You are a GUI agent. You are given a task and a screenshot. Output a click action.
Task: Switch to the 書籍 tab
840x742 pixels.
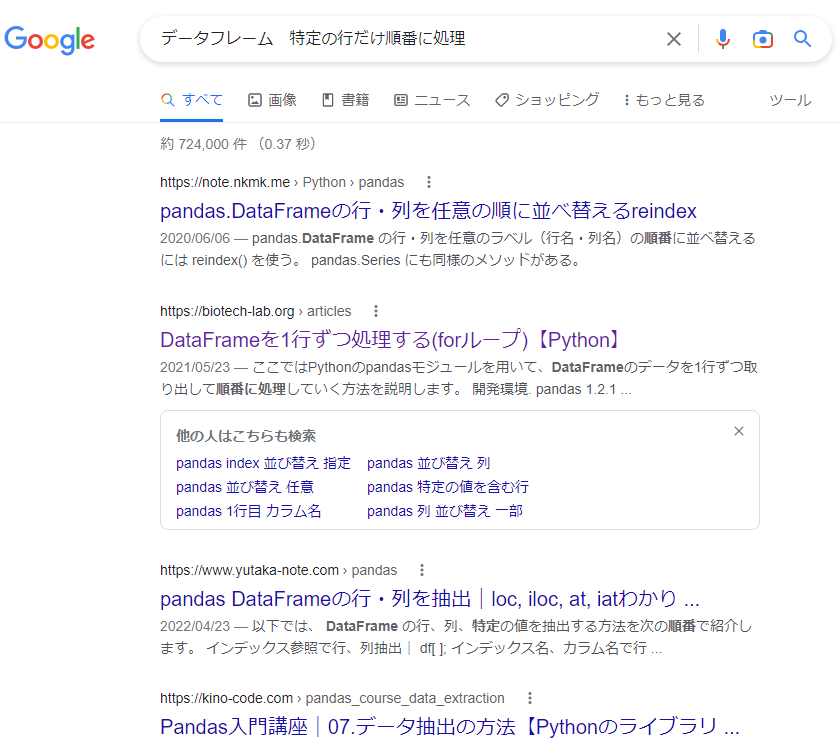click(x=346, y=100)
